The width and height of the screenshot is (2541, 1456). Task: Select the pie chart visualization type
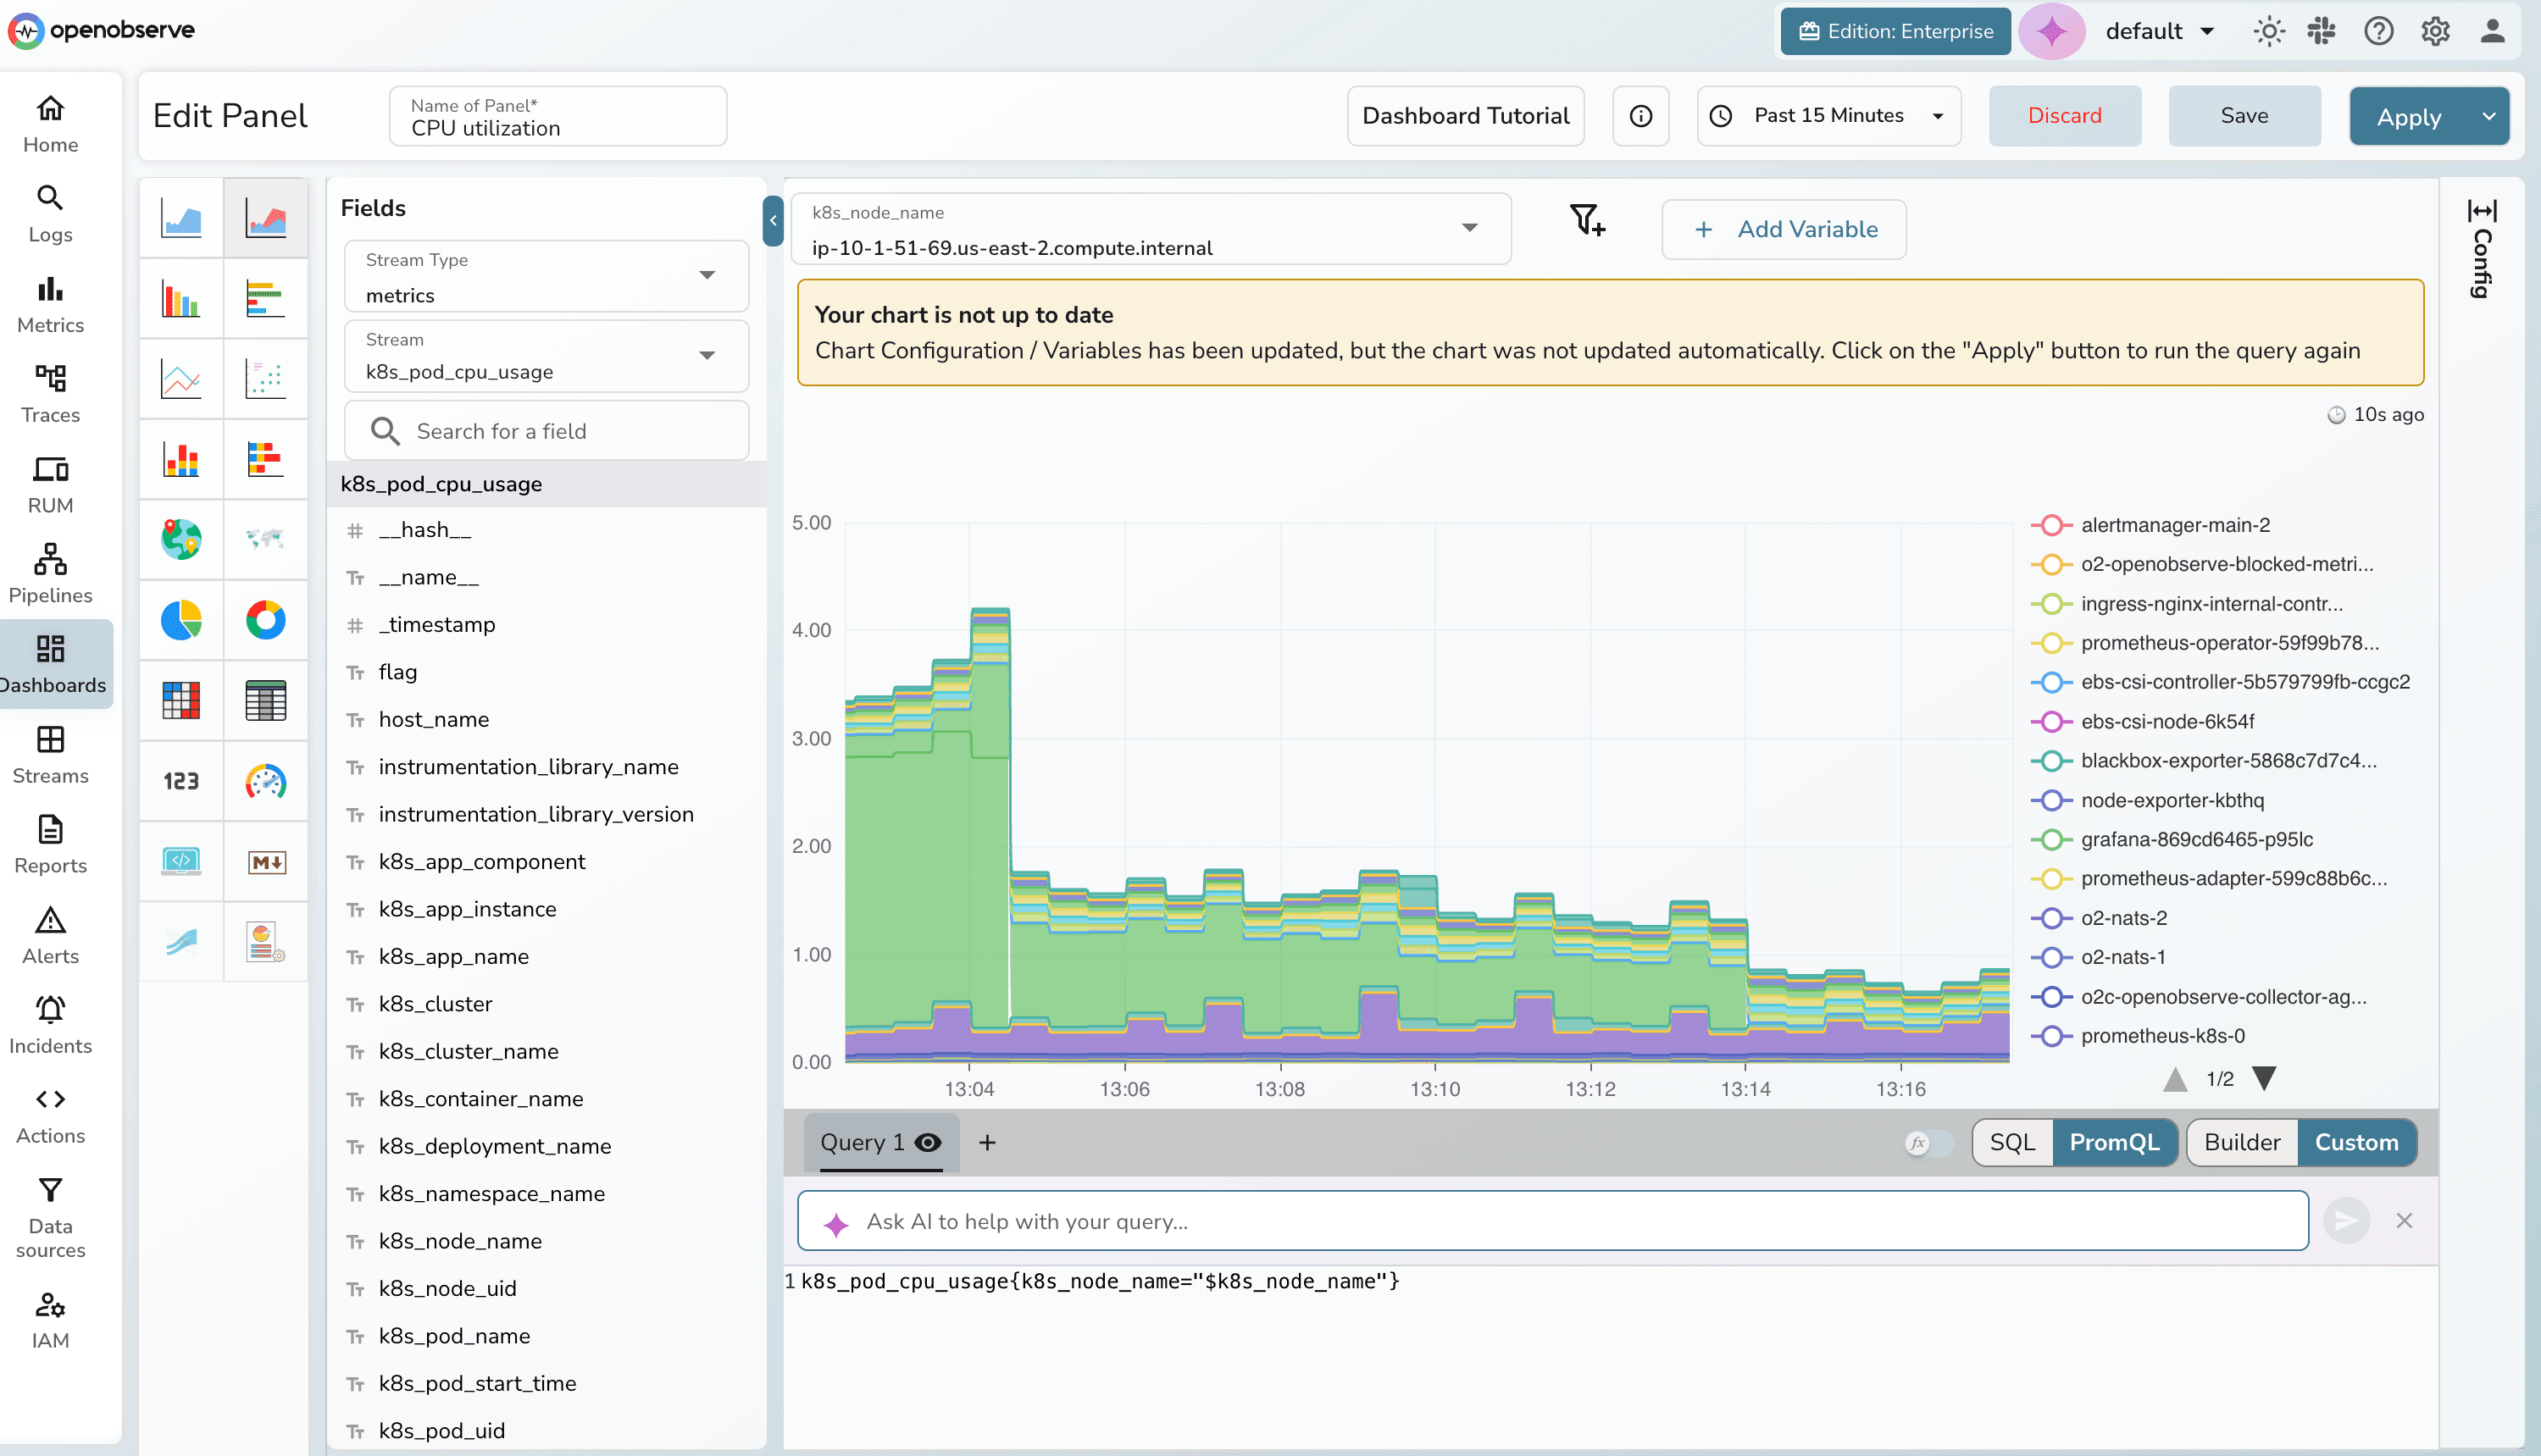[x=181, y=620]
